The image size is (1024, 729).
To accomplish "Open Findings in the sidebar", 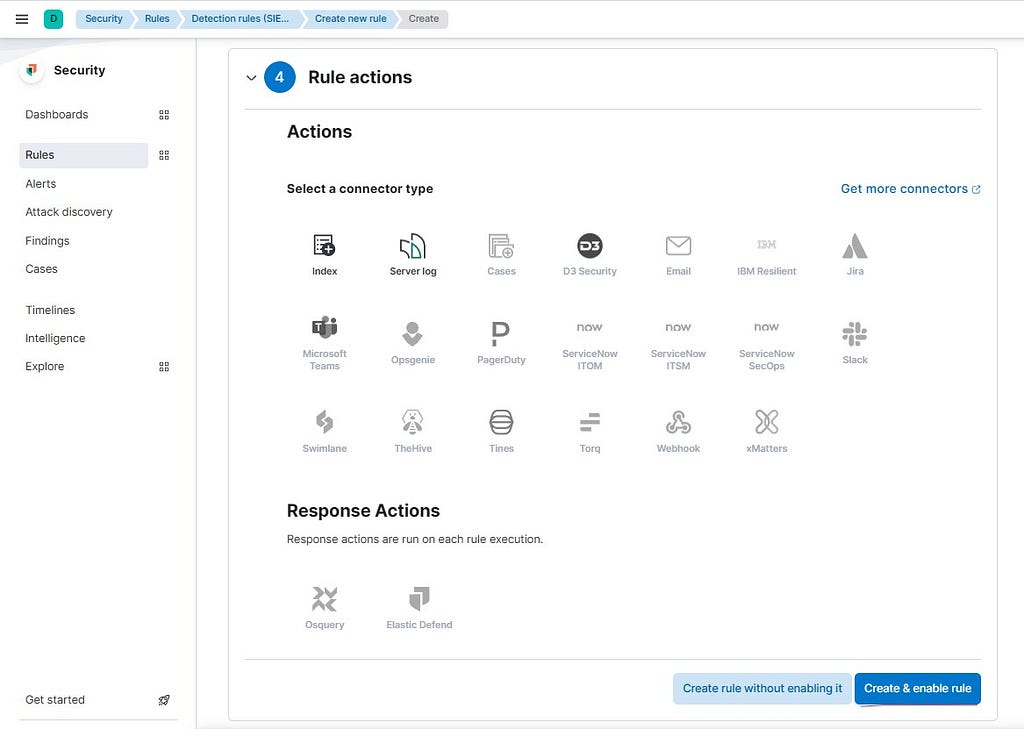I will coord(47,241).
